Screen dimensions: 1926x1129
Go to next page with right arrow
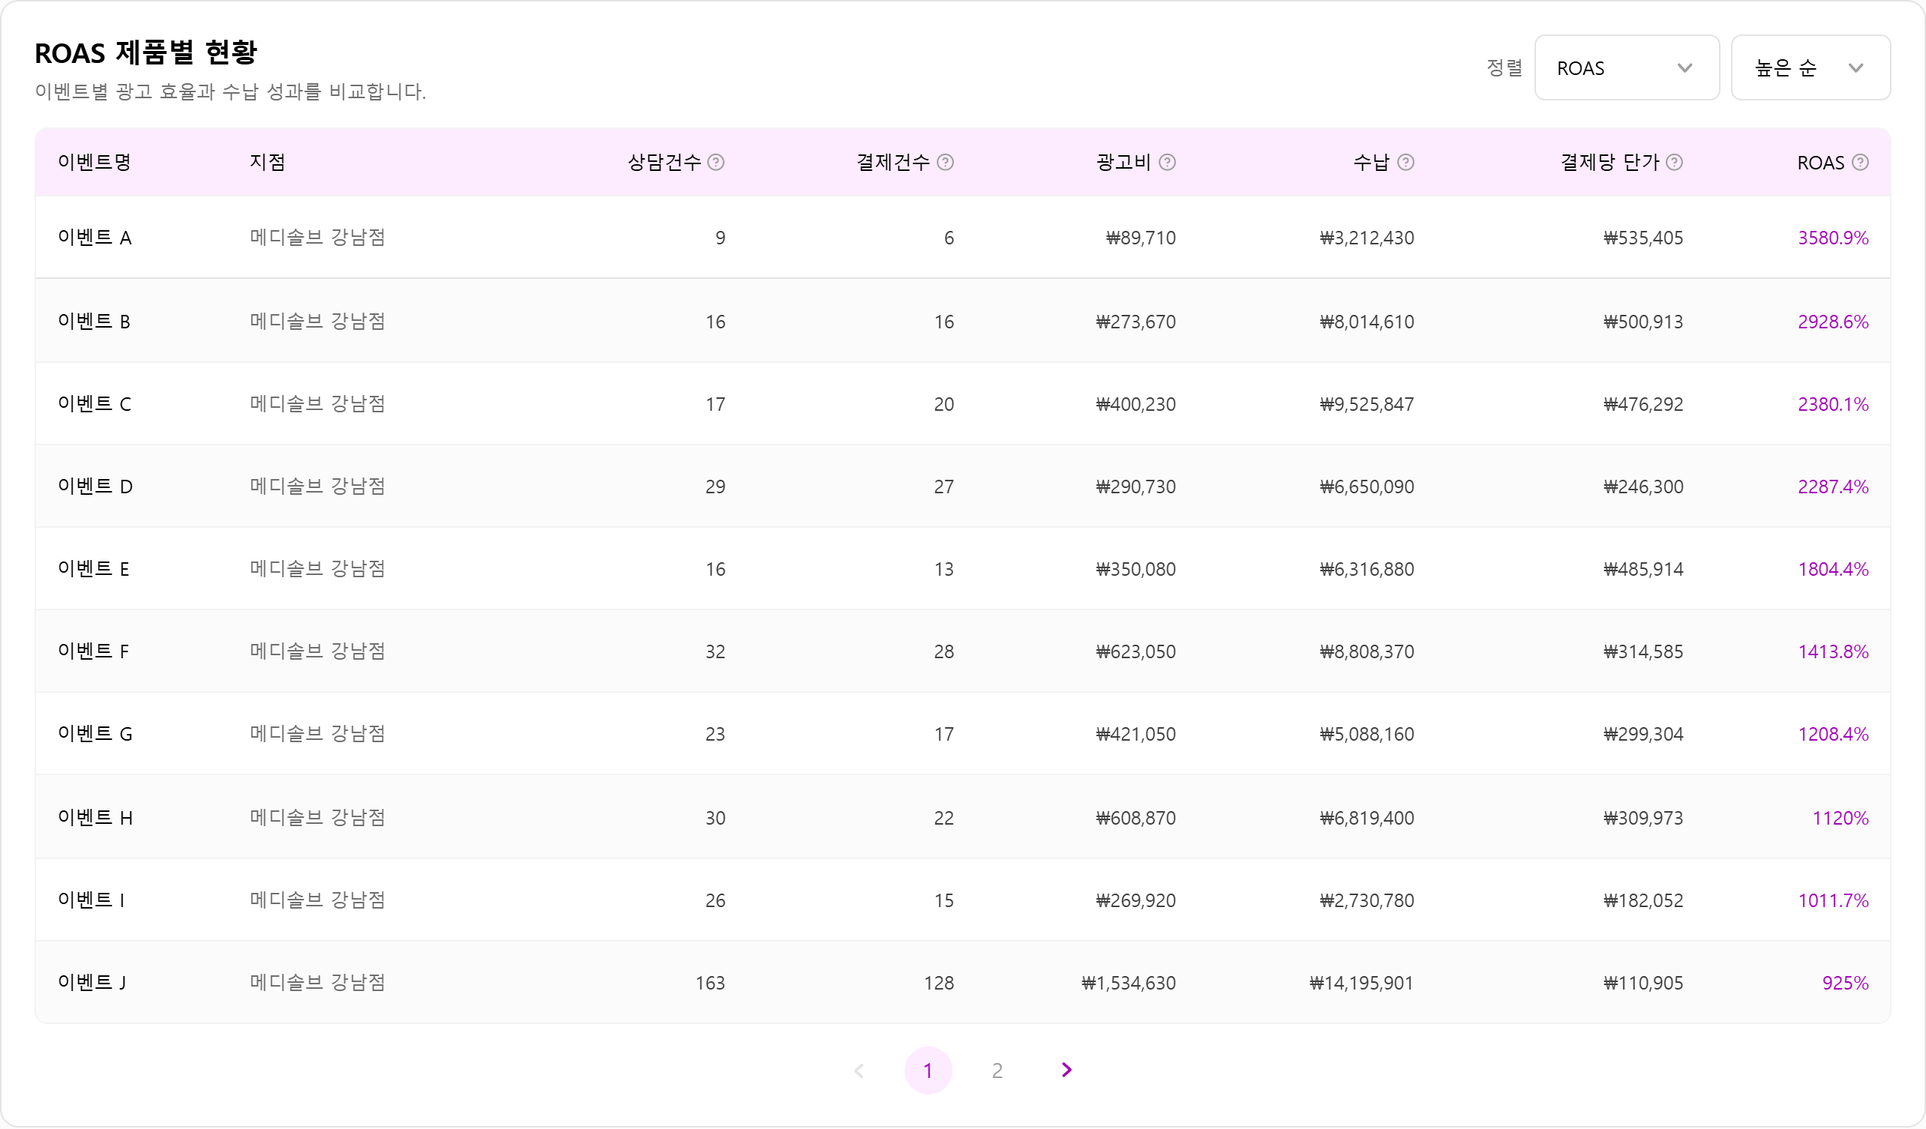tap(1066, 1070)
